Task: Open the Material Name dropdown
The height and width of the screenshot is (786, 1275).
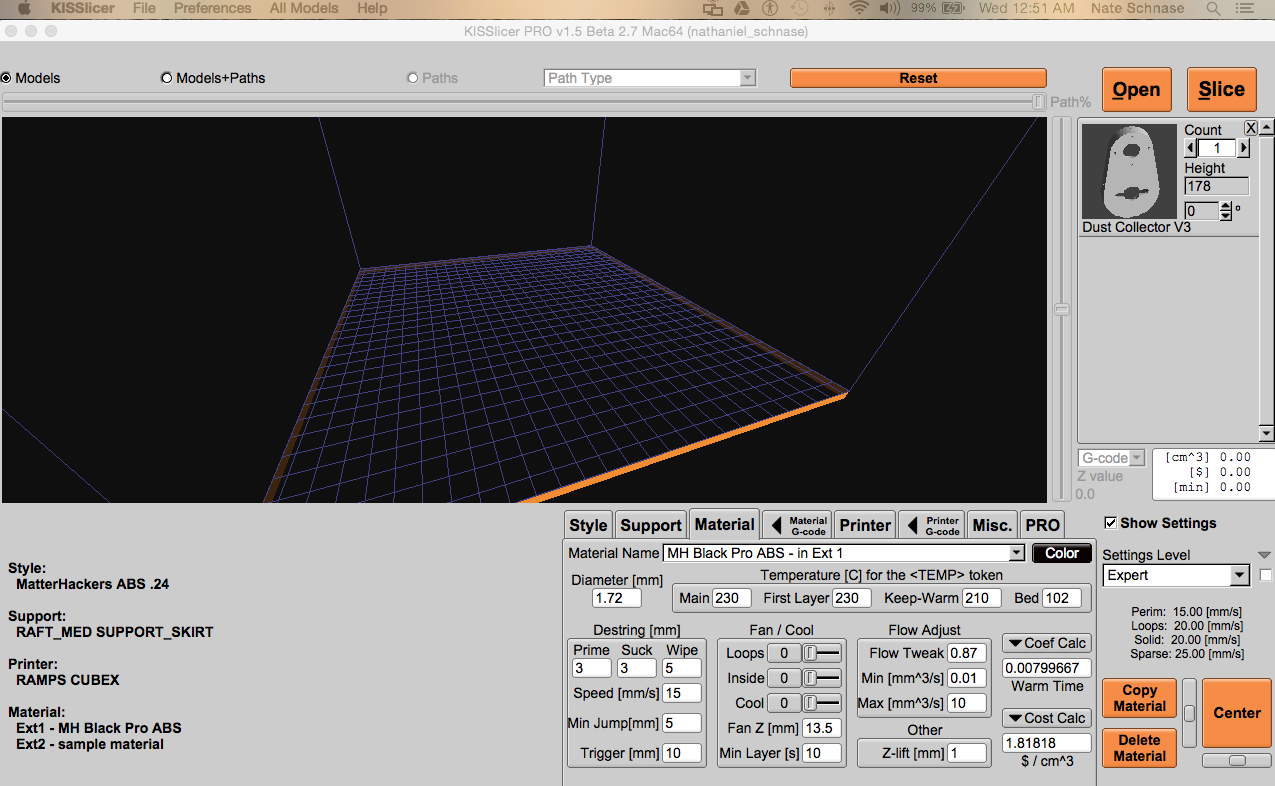Action: tap(844, 553)
